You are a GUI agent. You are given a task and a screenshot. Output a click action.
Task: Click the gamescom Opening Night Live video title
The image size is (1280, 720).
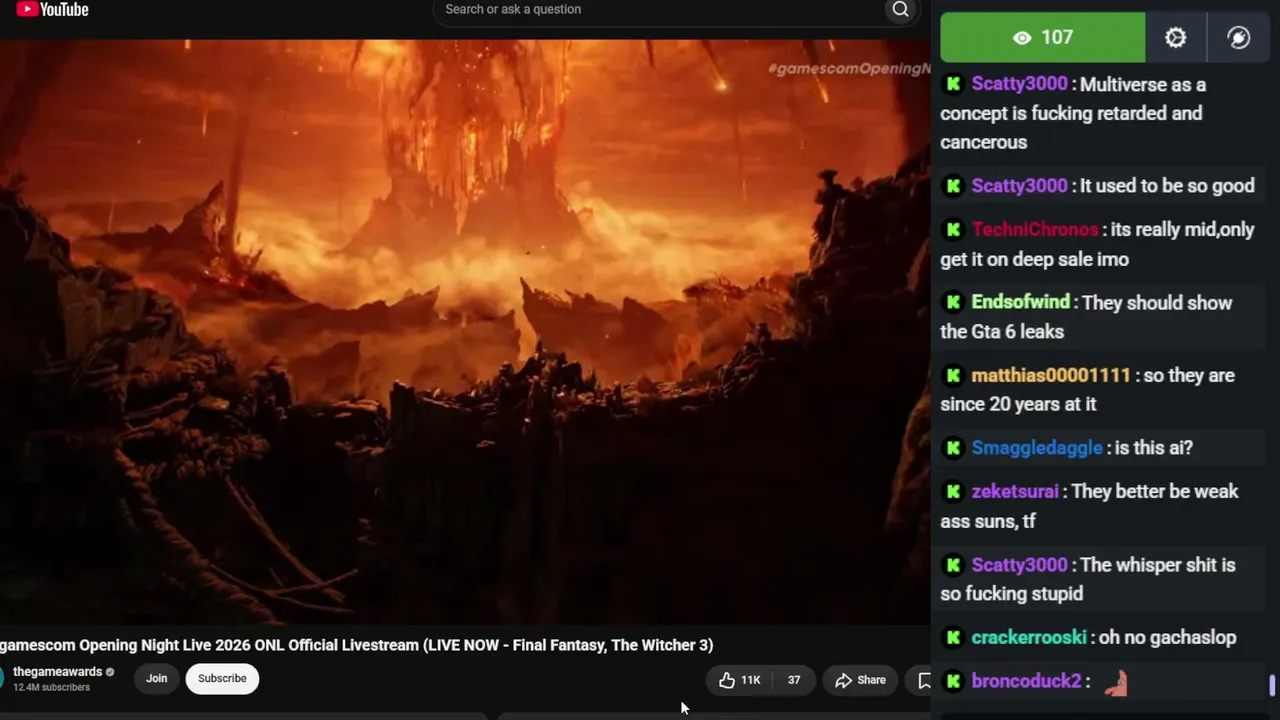click(x=357, y=645)
